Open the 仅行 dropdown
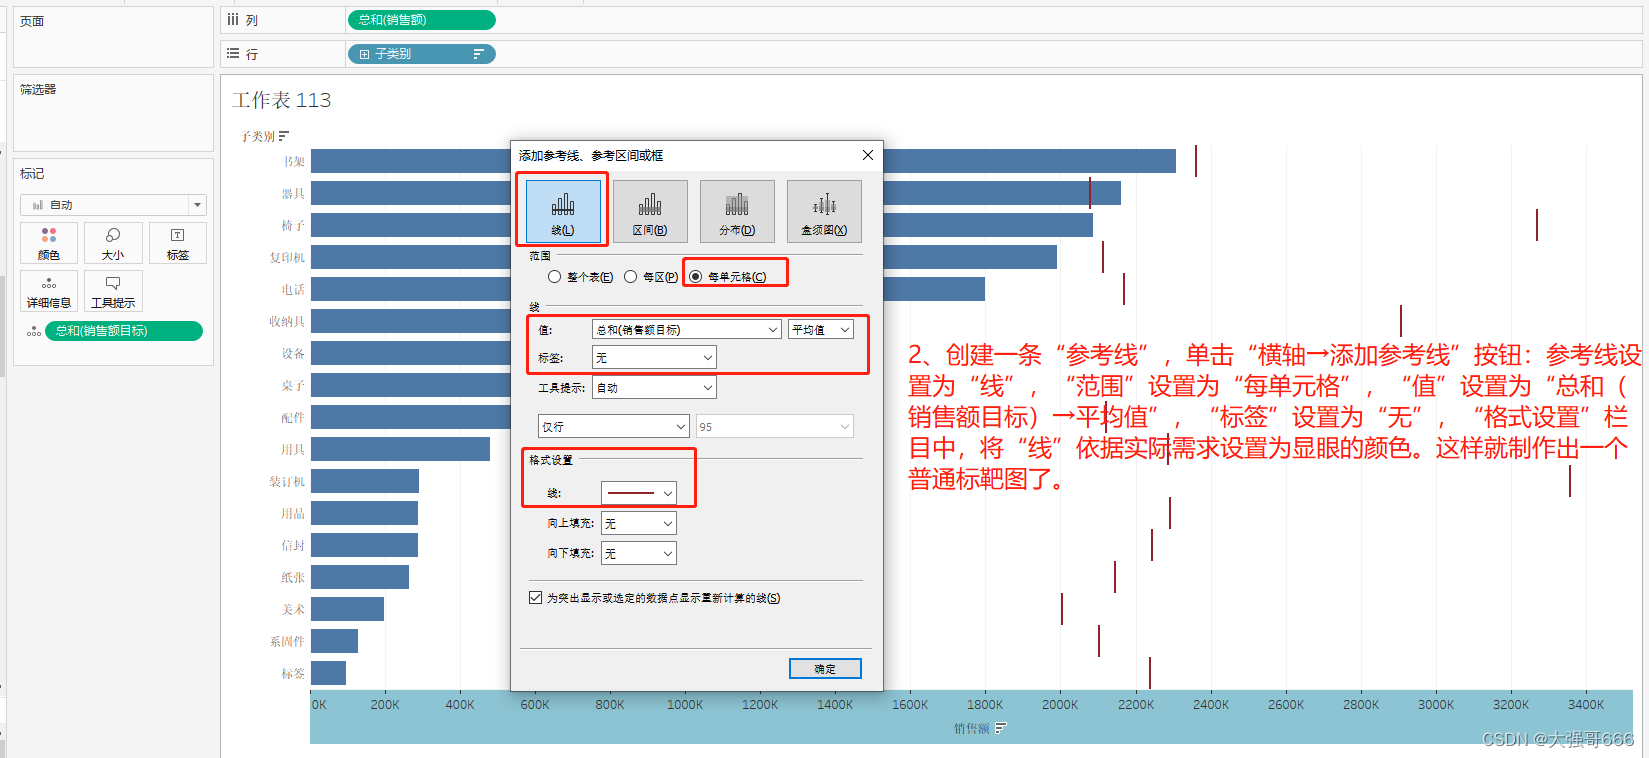The width and height of the screenshot is (1649, 758). (x=613, y=426)
